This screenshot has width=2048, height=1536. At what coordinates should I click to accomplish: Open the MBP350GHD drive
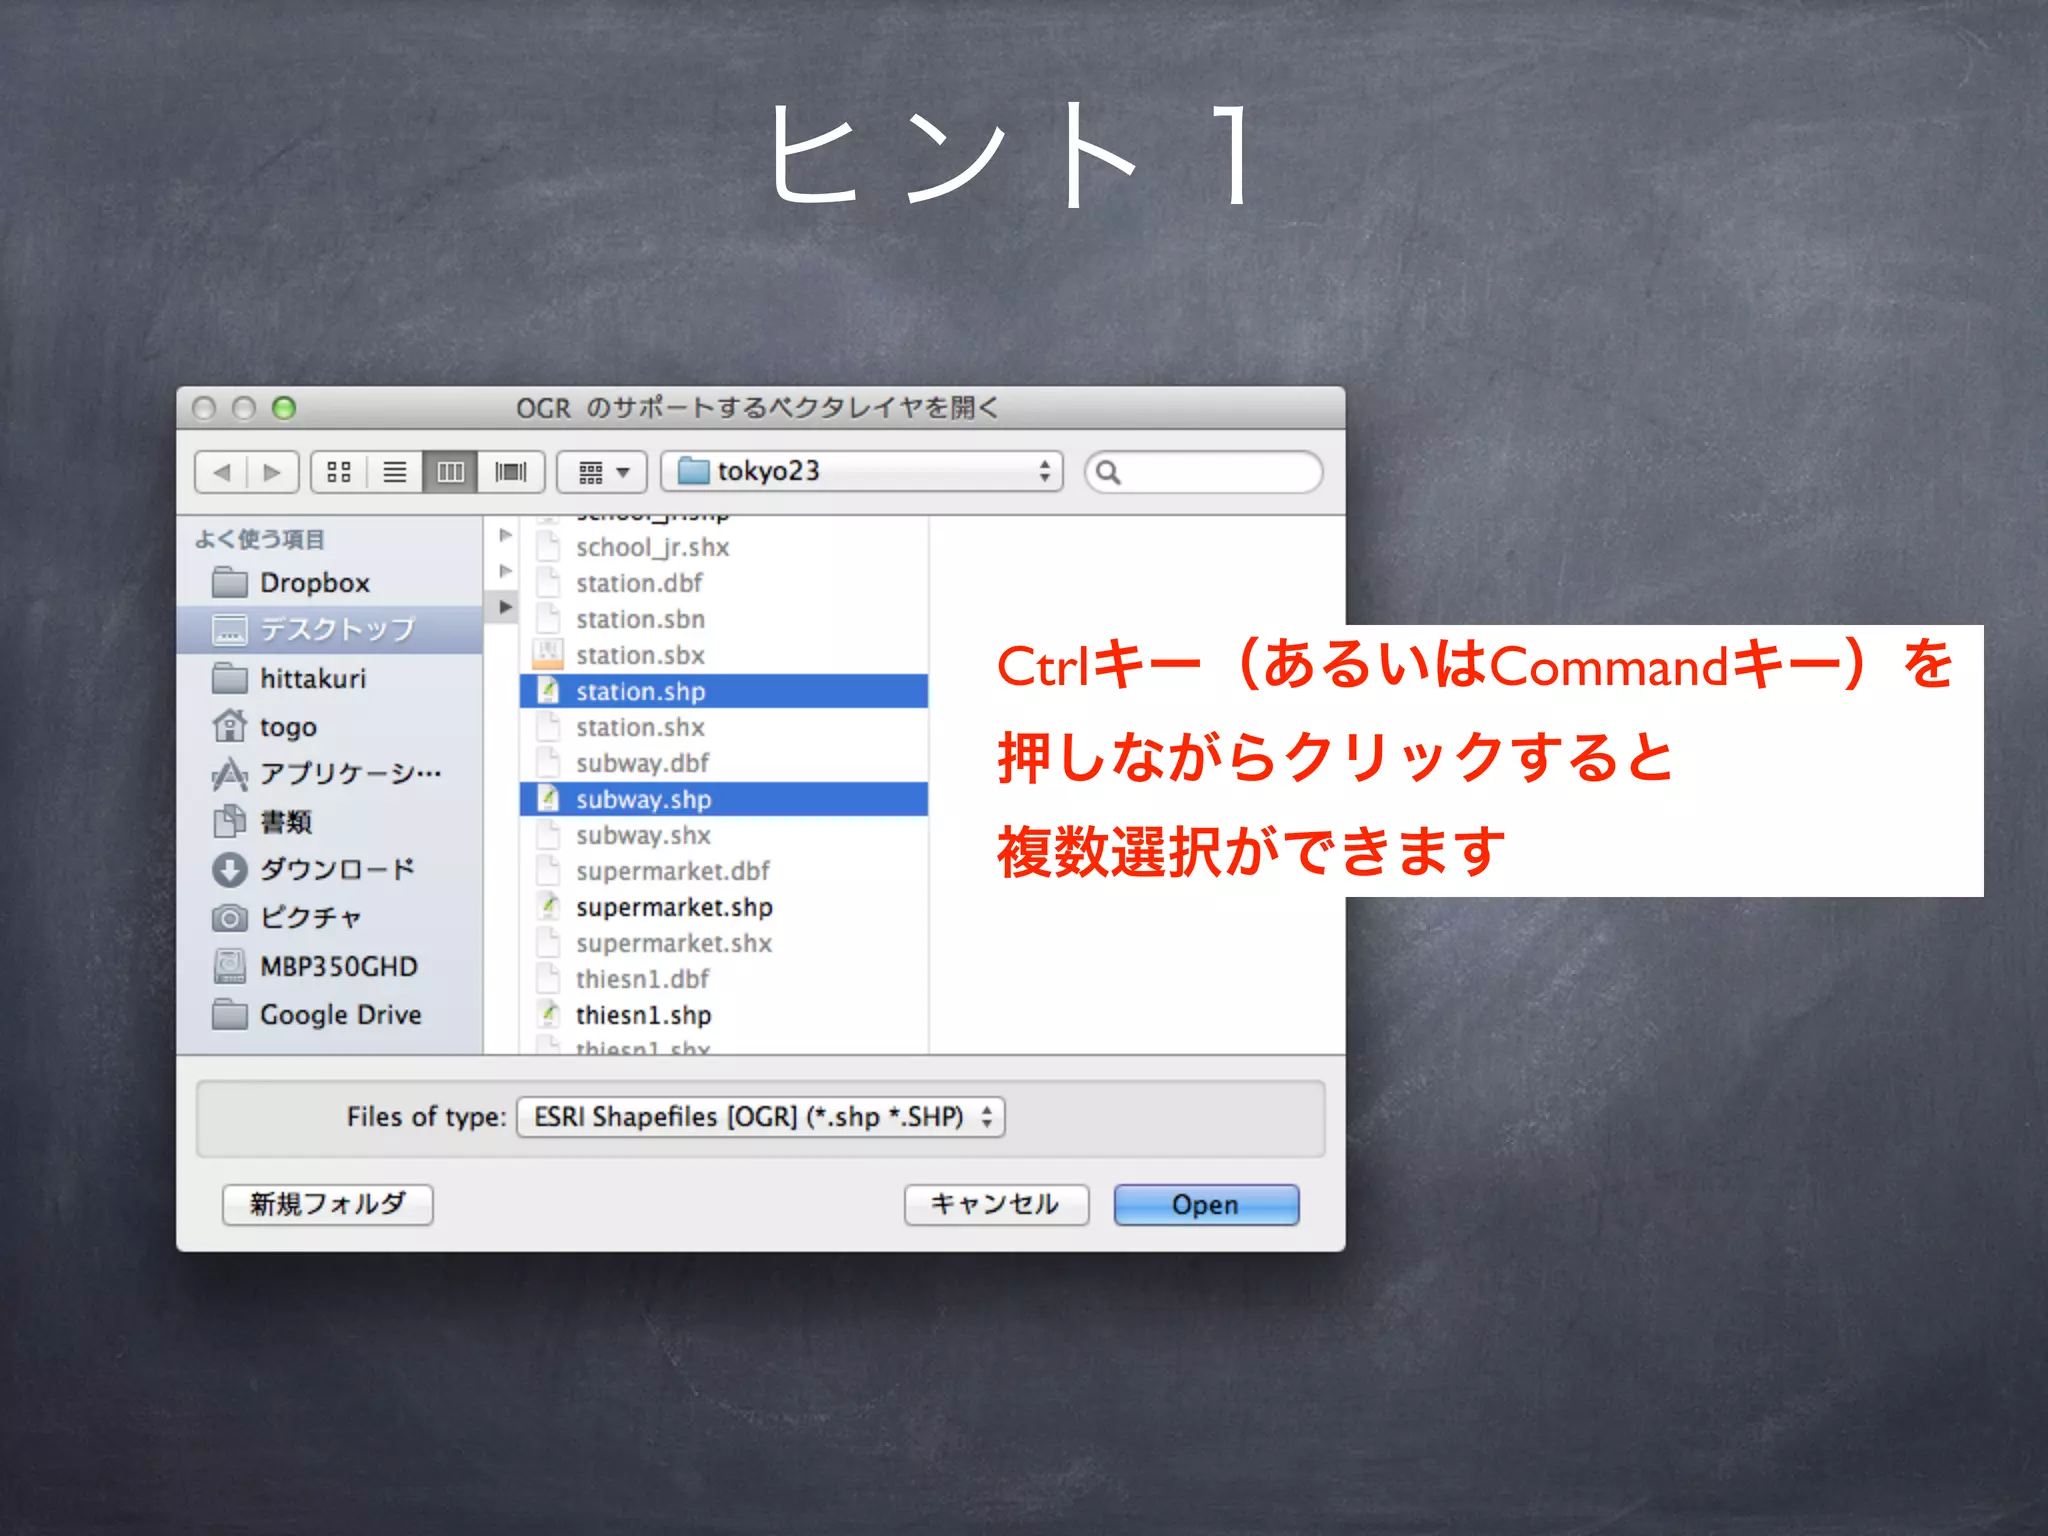[x=329, y=966]
